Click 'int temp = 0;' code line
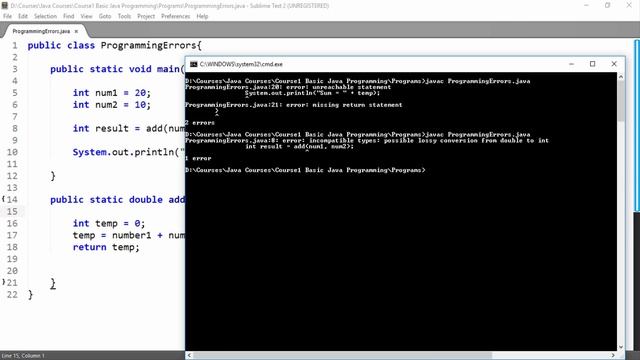 coord(109,223)
